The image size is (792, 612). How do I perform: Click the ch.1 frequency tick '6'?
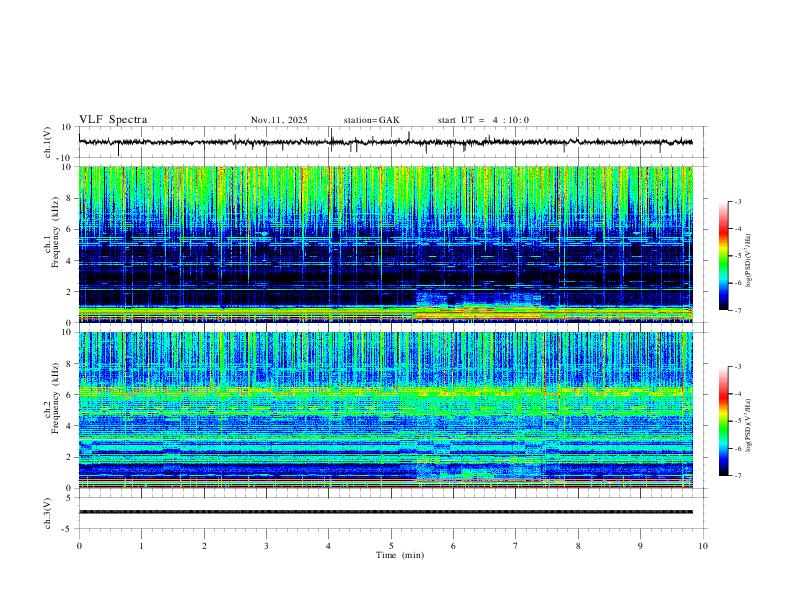[69, 229]
